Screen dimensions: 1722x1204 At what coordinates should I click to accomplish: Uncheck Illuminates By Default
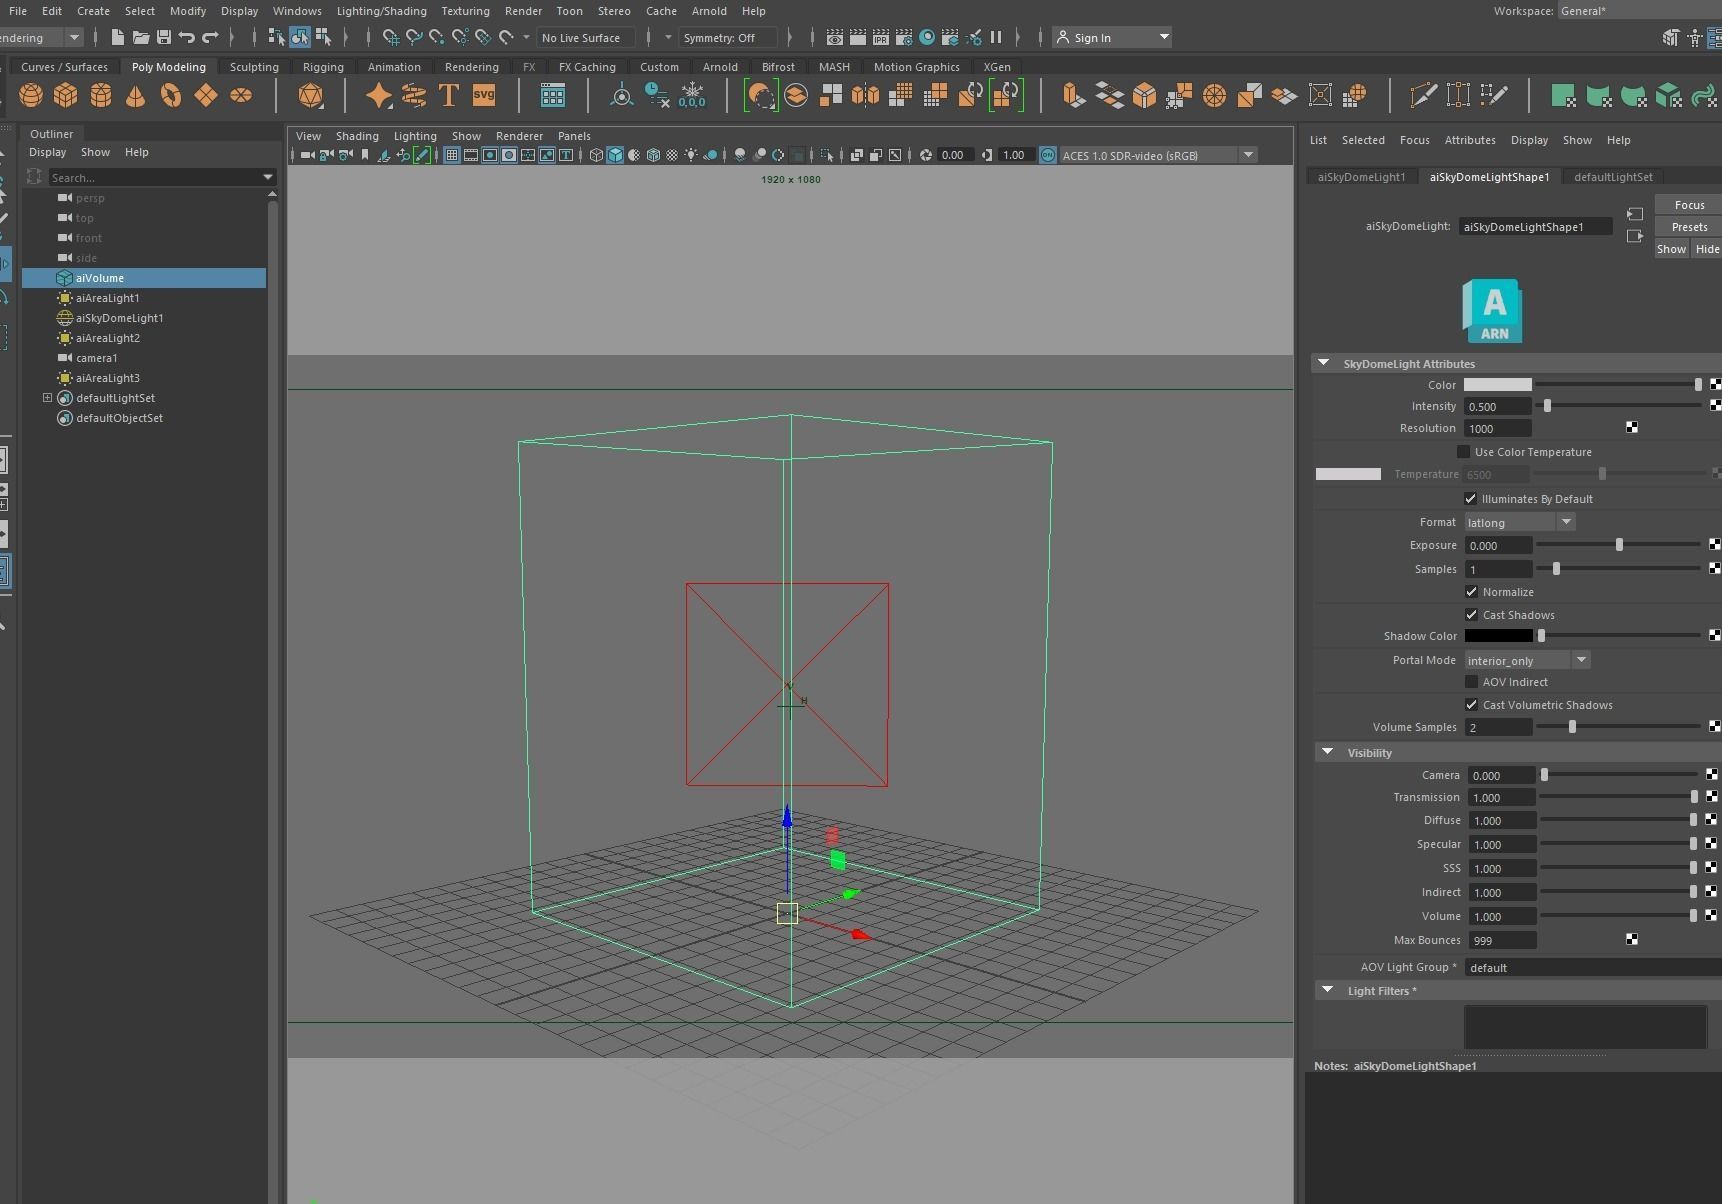tap(1471, 499)
